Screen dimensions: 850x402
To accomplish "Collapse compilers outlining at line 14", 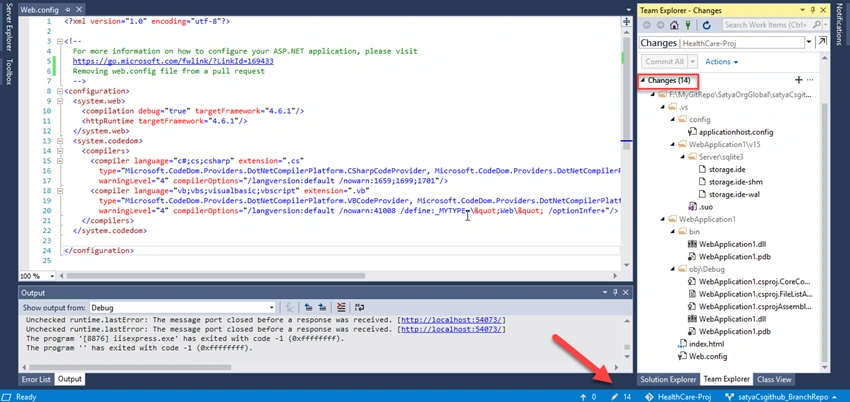I will click(x=59, y=151).
